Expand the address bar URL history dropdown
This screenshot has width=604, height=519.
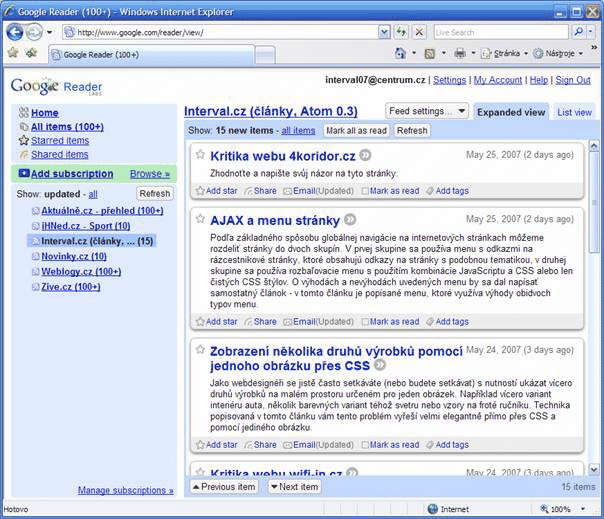click(384, 32)
